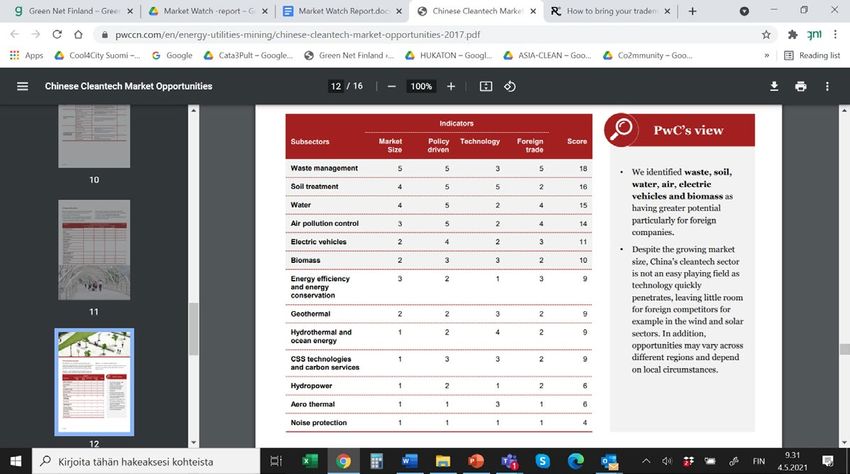Click the document scrollbar handle
The image size is (850, 474).
click(x=844, y=349)
